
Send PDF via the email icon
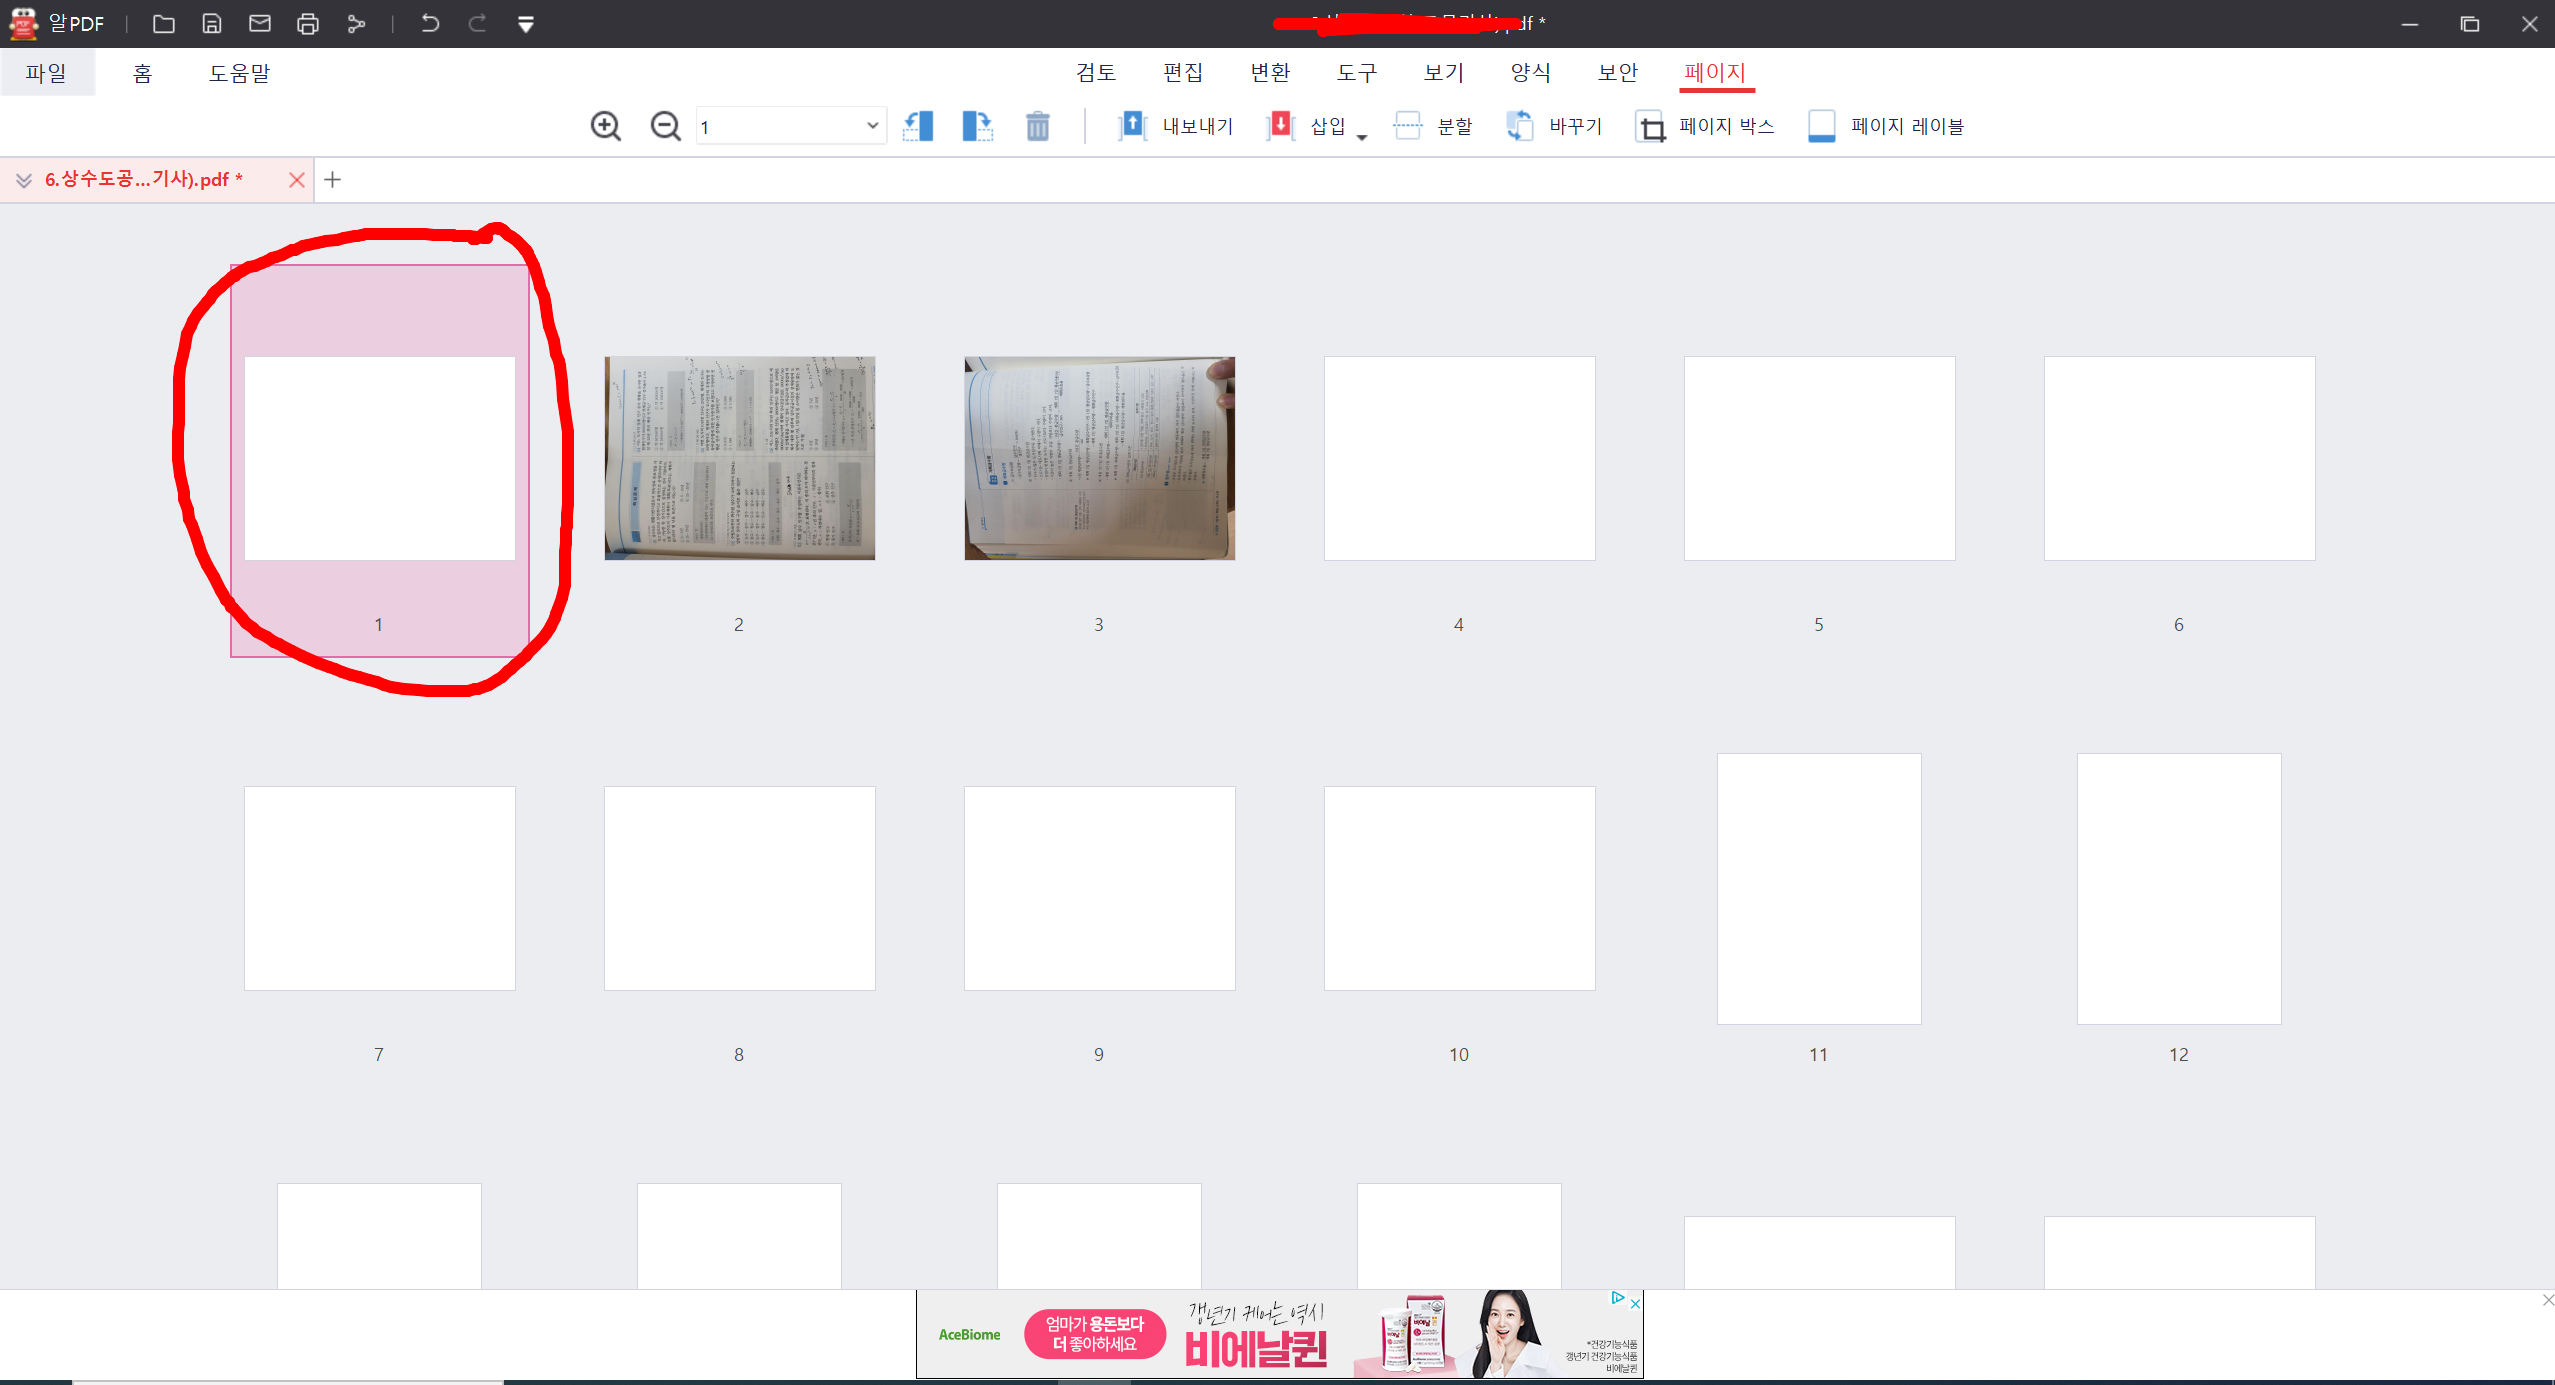point(260,23)
